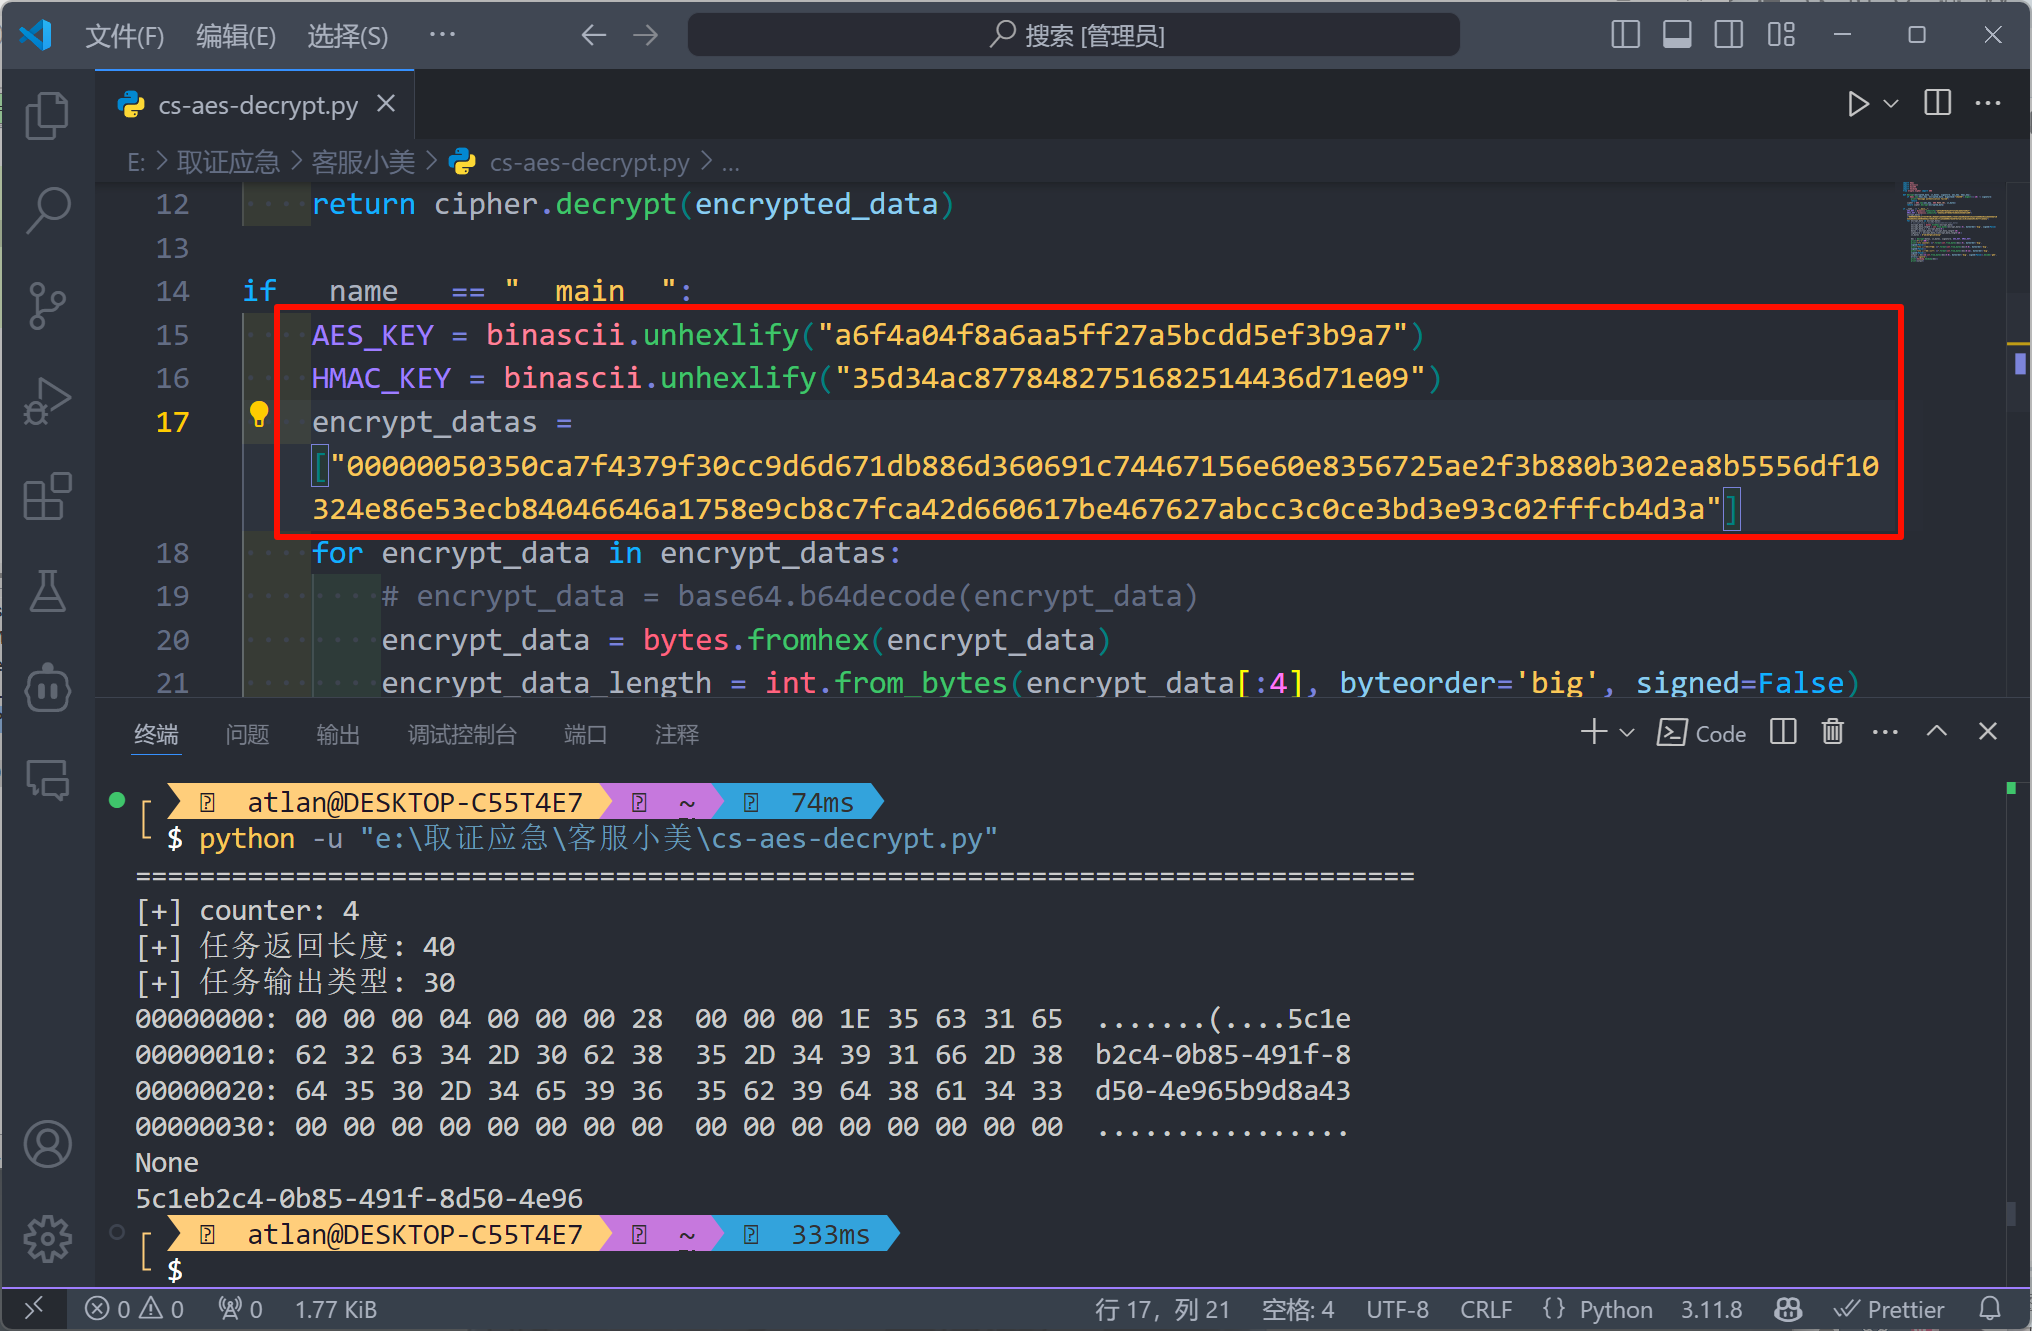2032x1331 pixels.
Task: Open the Search view in sidebar
Action: click(x=47, y=210)
